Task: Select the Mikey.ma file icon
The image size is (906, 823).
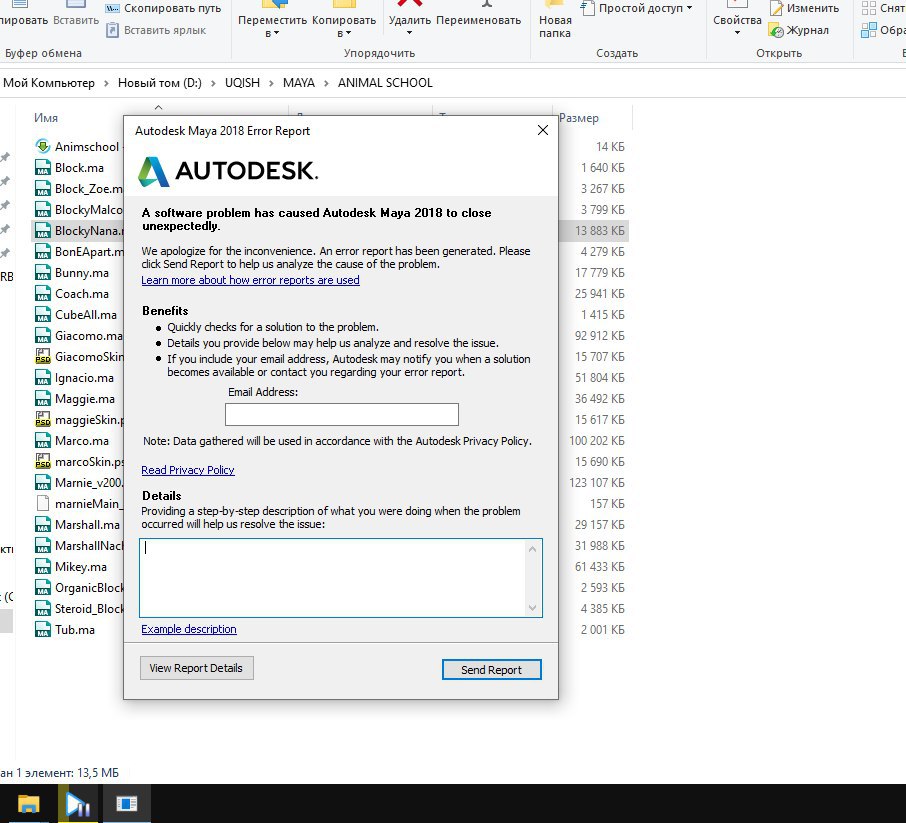Action: coord(43,566)
